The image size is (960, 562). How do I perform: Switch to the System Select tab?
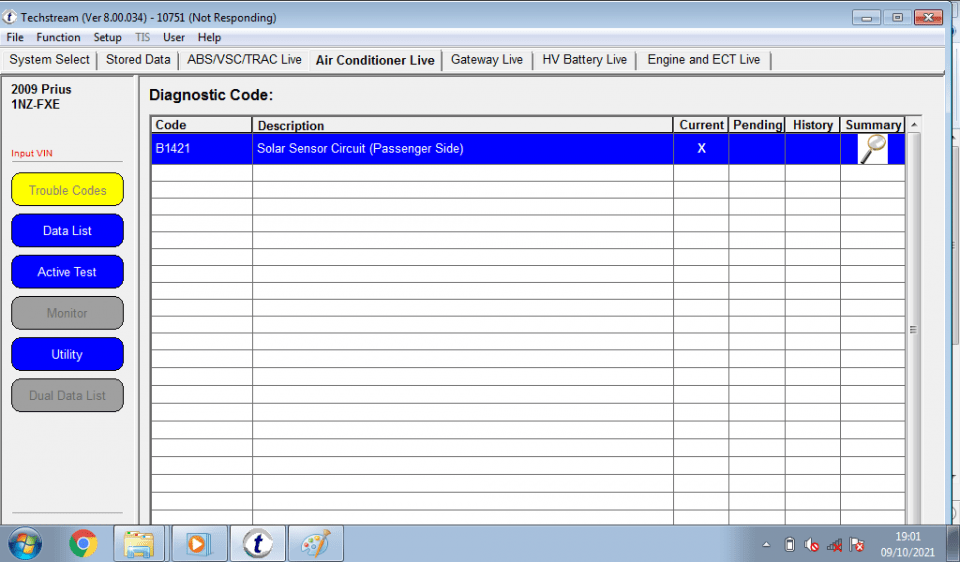tap(49, 60)
